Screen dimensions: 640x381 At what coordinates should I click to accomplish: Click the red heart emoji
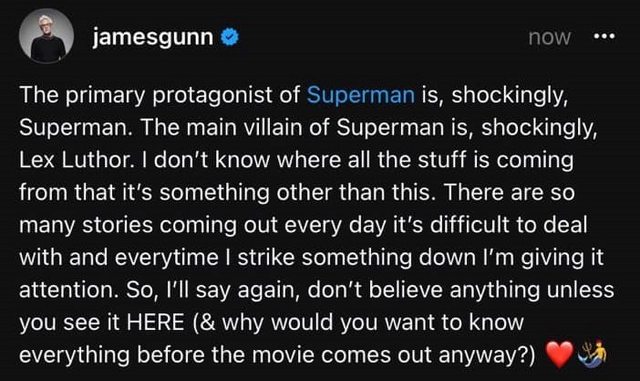(x=560, y=354)
